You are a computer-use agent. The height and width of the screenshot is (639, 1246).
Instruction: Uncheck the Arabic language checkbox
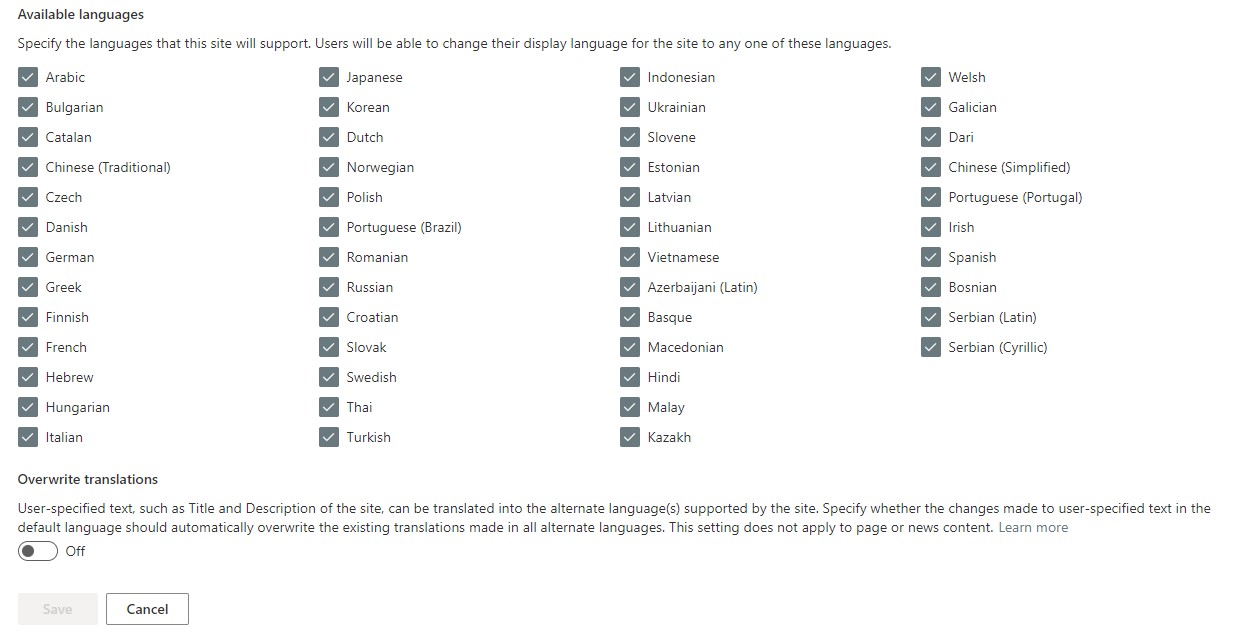point(27,77)
